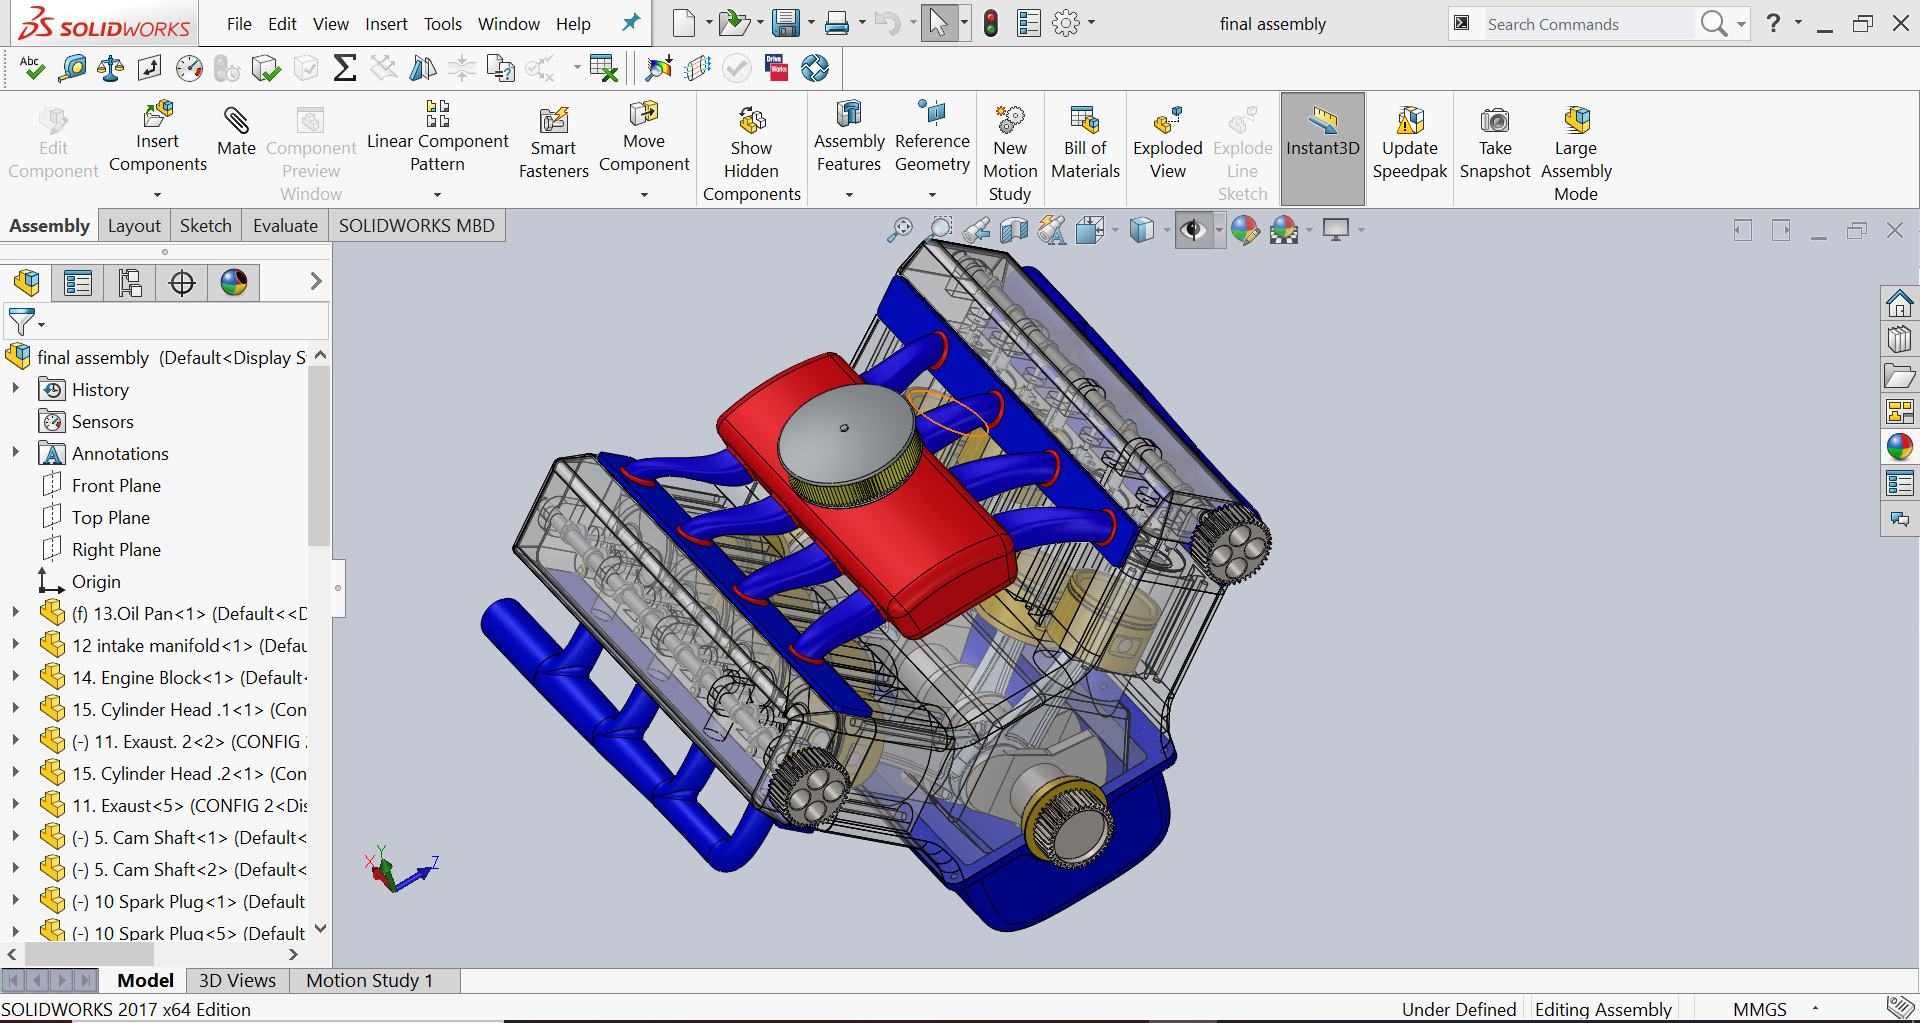Expand the Annotations node

tap(15, 453)
